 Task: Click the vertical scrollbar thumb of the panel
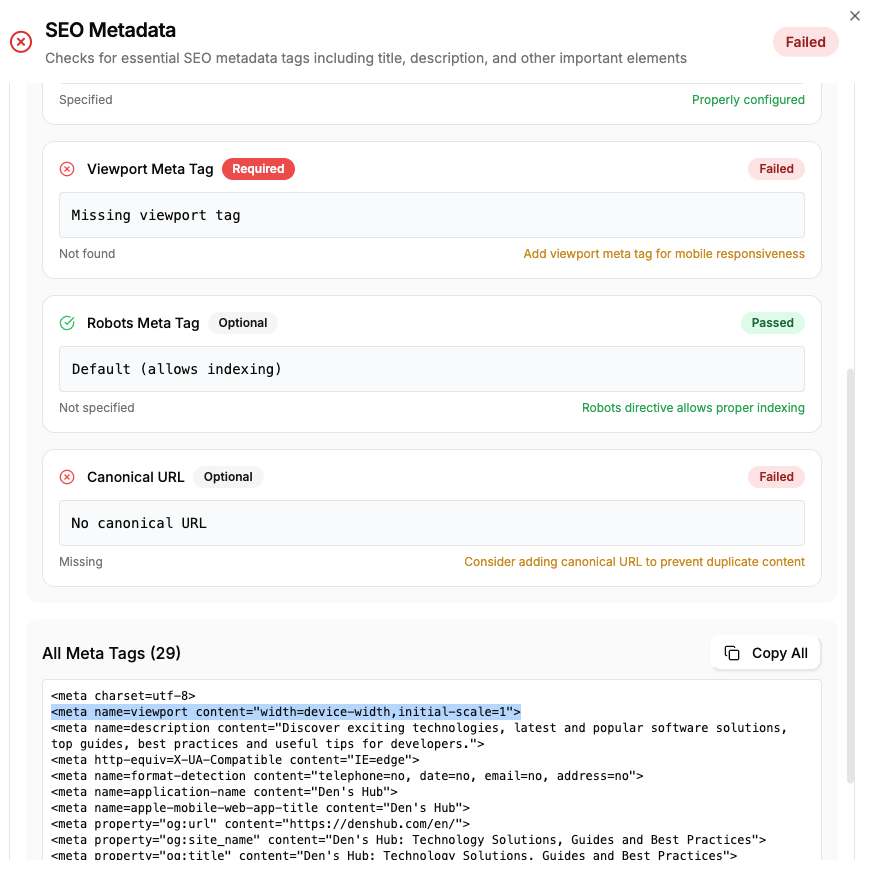(850, 575)
